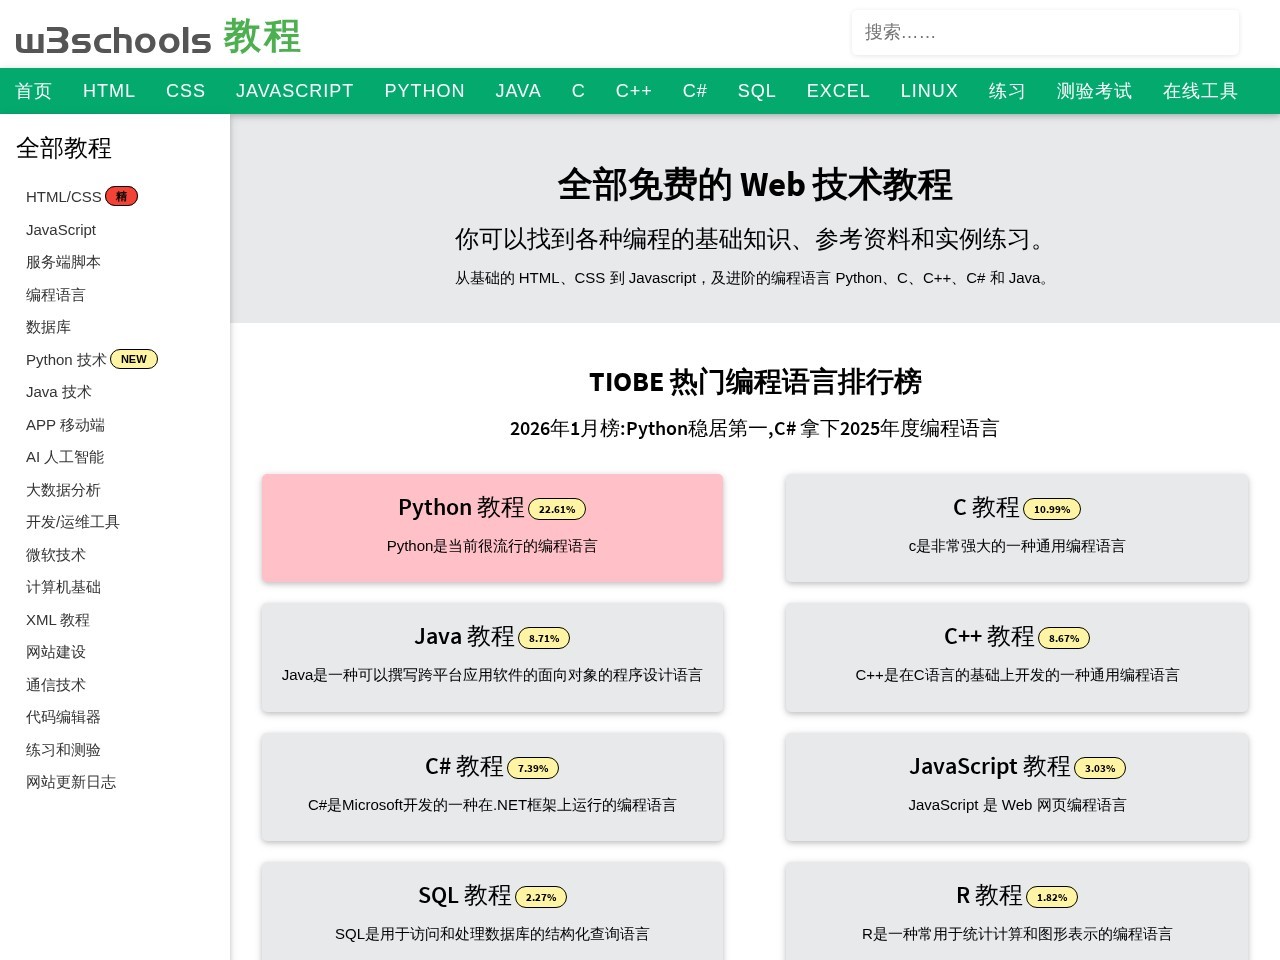Select JAVASCRIPT in the navigation bar
The width and height of the screenshot is (1280, 960).
click(295, 91)
